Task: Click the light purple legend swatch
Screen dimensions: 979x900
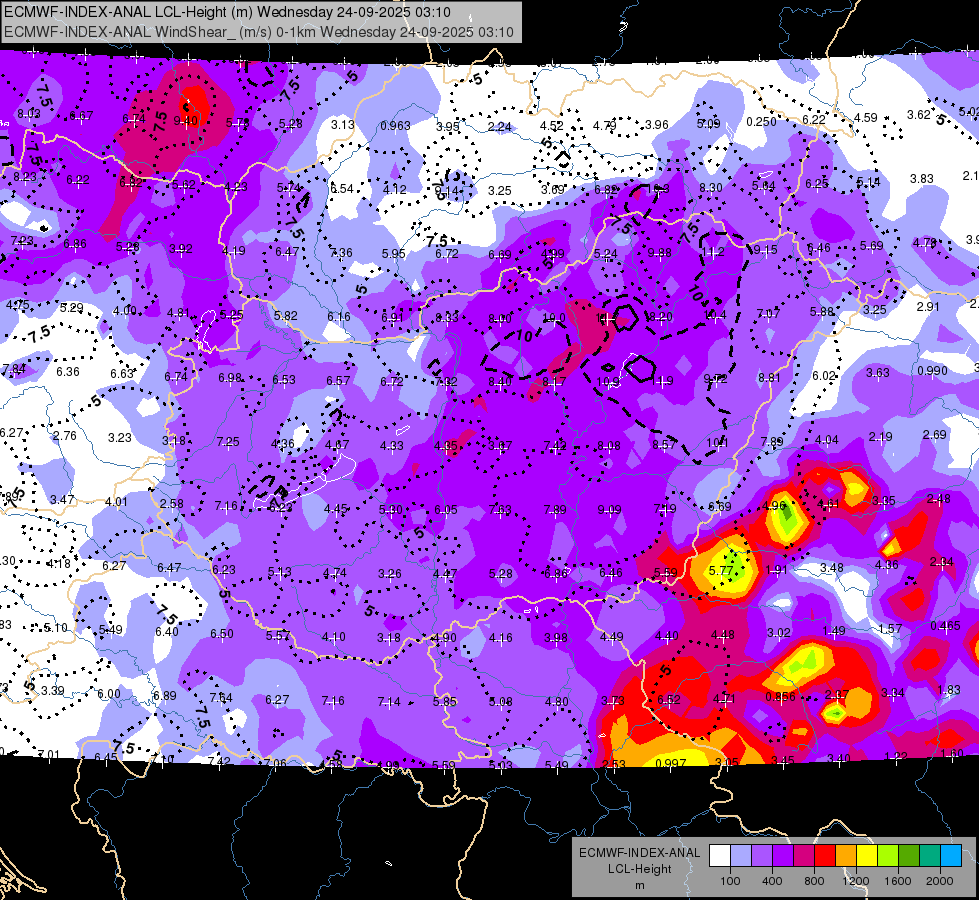Action: tap(762, 856)
